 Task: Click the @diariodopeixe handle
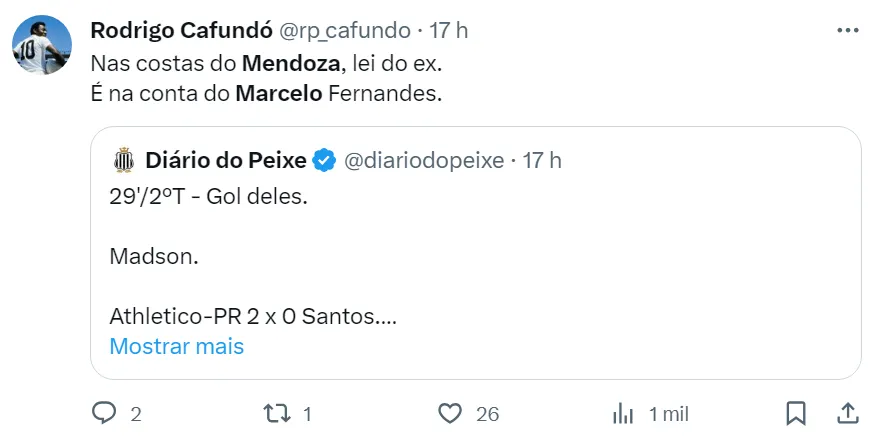pos(426,159)
